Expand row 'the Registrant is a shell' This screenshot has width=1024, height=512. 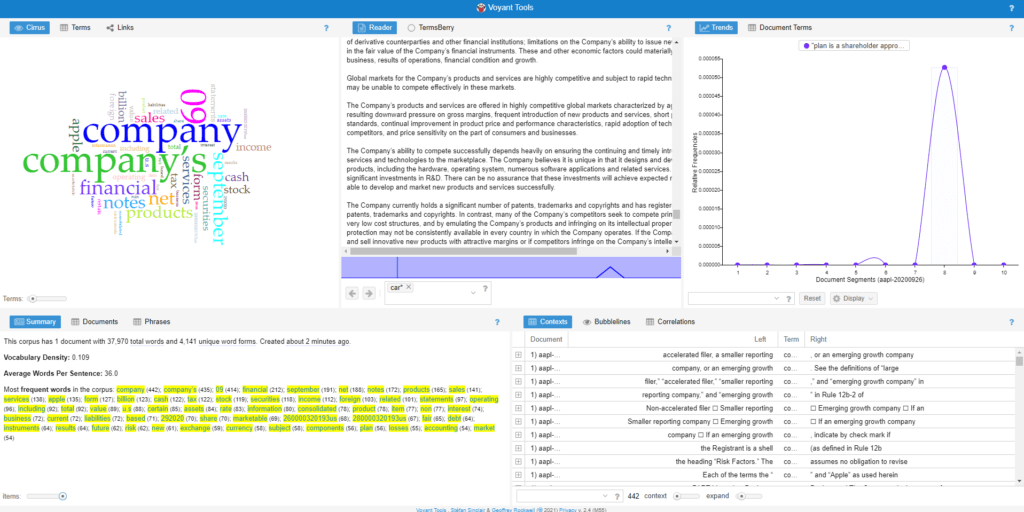(x=519, y=448)
